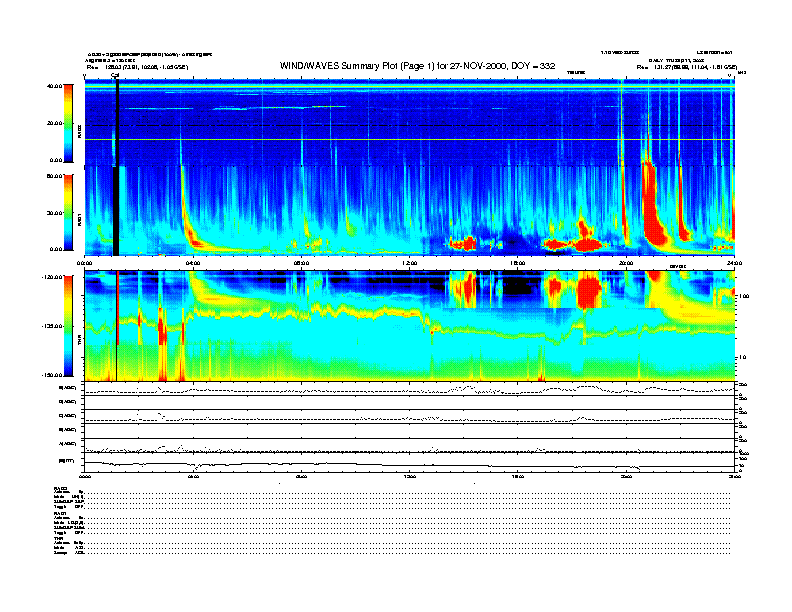
Task: Click 12:00 tick label under RAD1 spectrogram
Action: click(x=409, y=263)
